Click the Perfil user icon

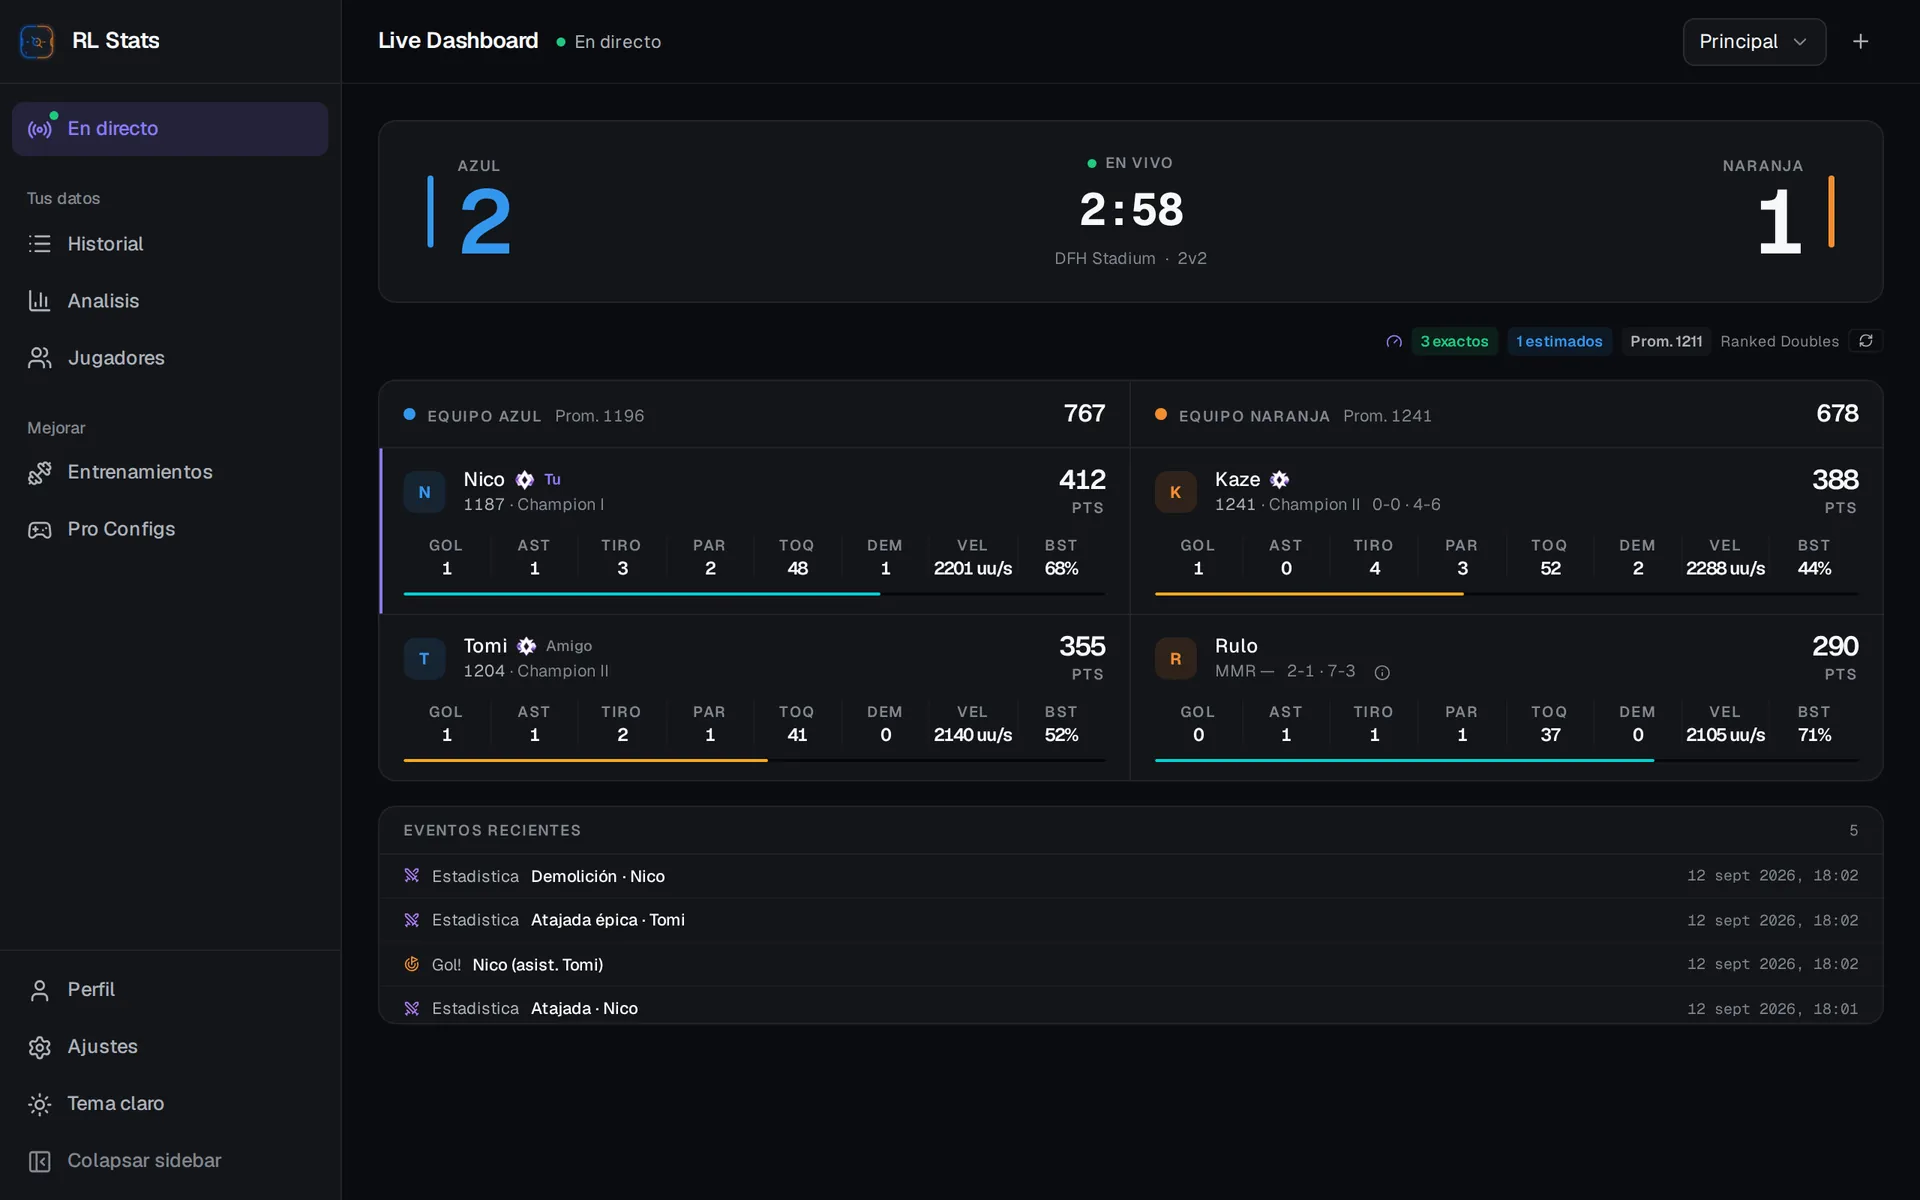[x=40, y=990]
